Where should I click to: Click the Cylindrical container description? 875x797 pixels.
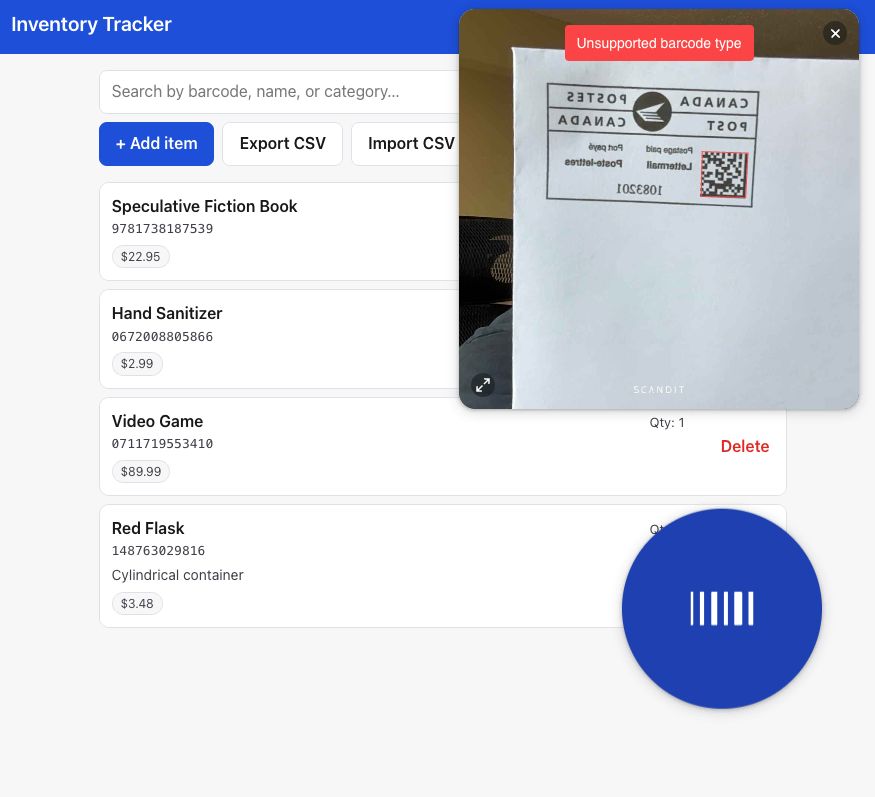point(177,575)
